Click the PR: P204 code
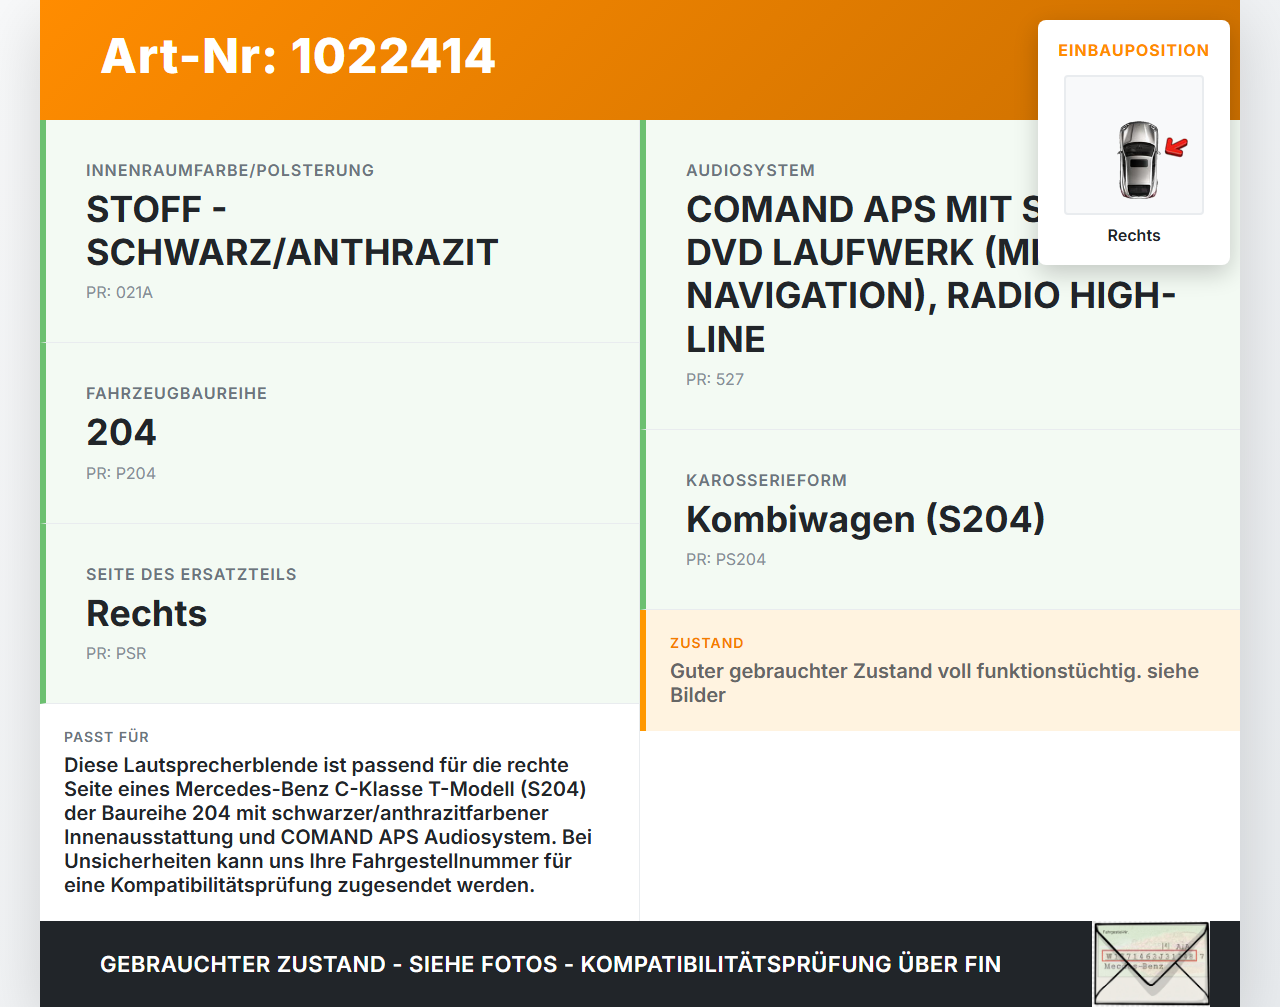 click(121, 474)
